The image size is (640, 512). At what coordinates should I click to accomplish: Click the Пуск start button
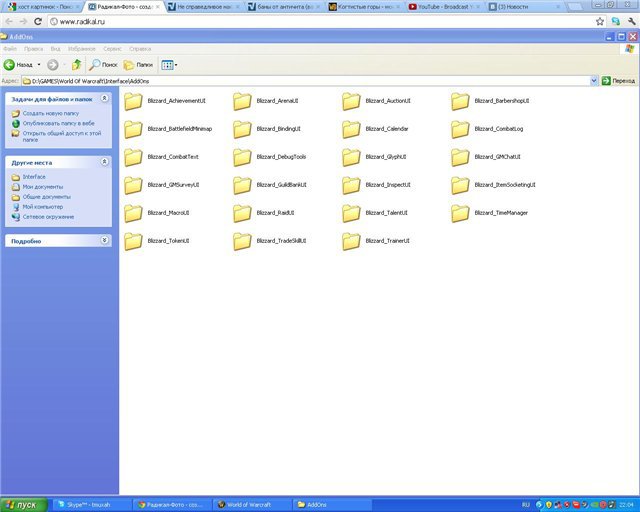[x=21, y=505]
